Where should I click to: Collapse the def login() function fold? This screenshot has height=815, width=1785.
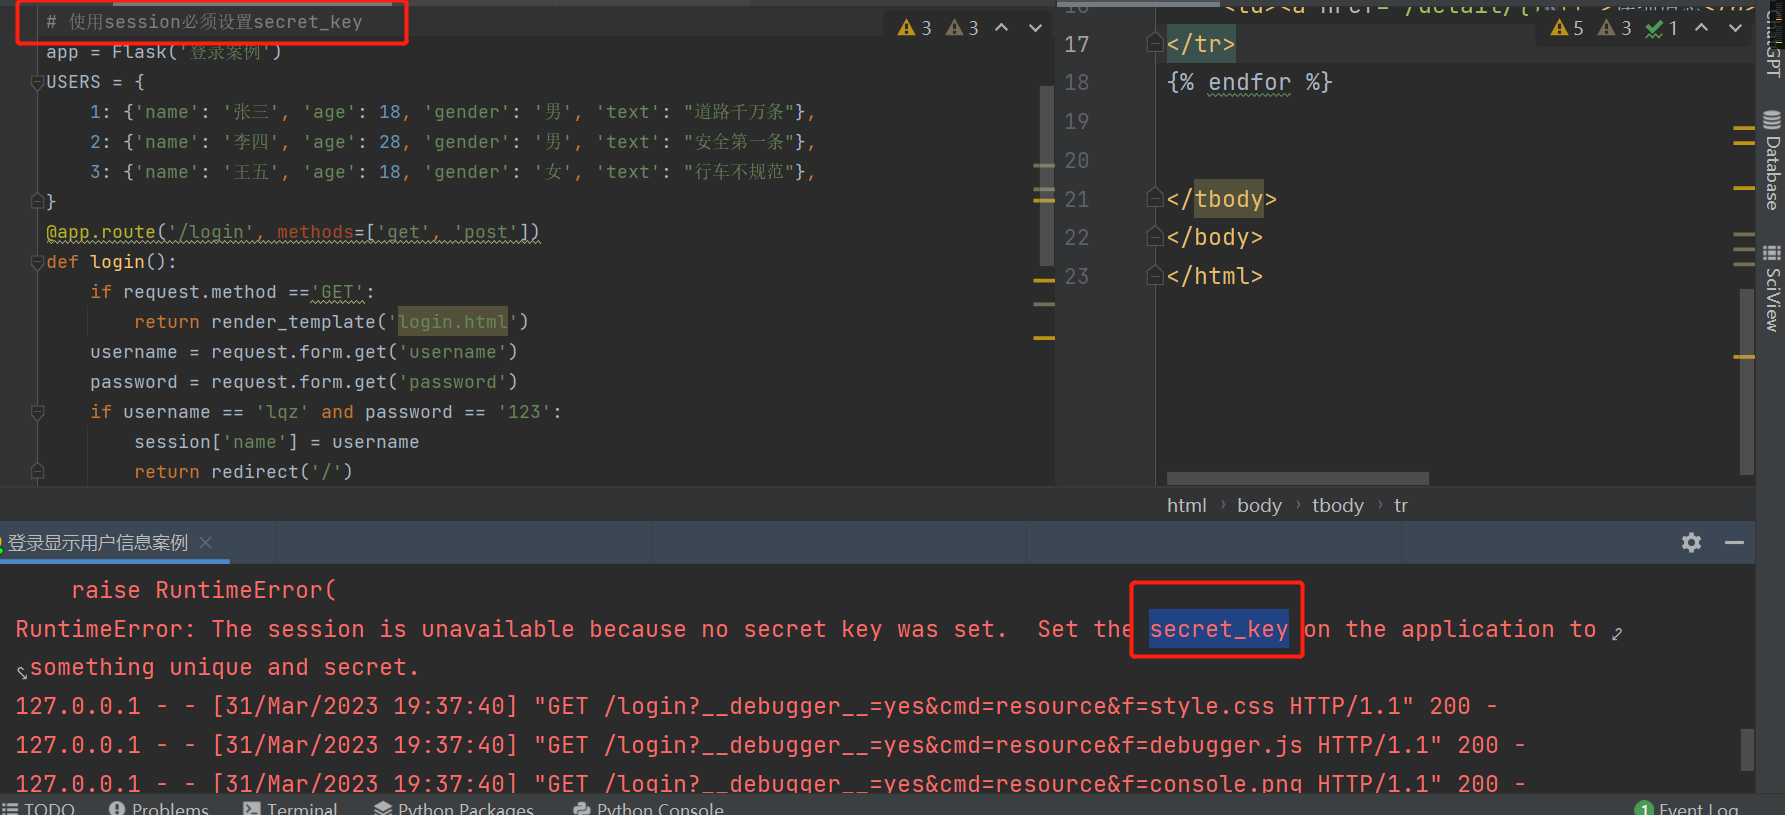(x=37, y=262)
